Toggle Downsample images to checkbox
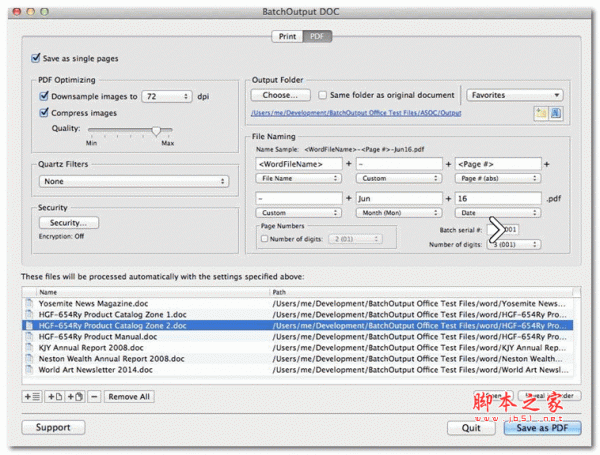The image size is (600, 455). [x=44, y=96]
